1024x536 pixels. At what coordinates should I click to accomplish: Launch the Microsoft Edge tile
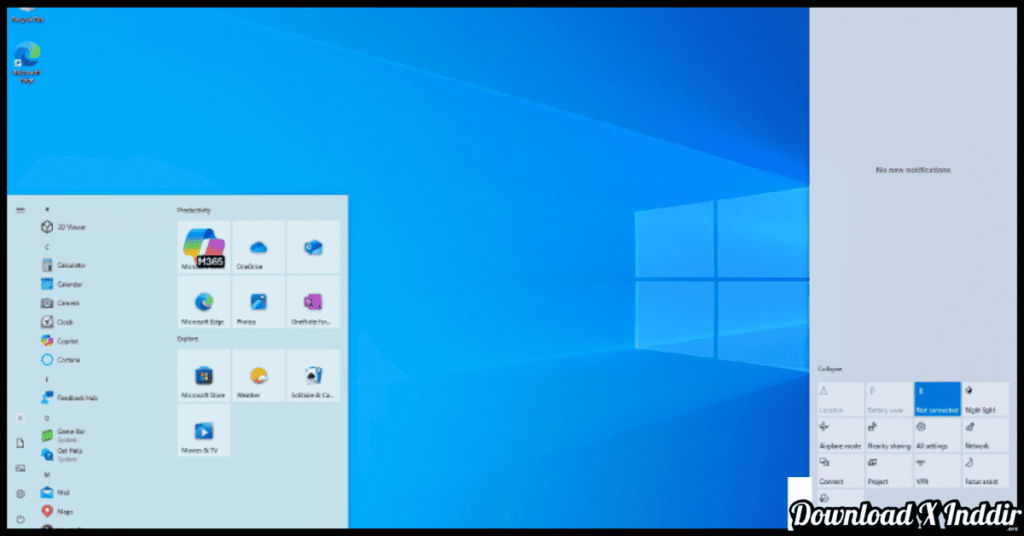204,302
